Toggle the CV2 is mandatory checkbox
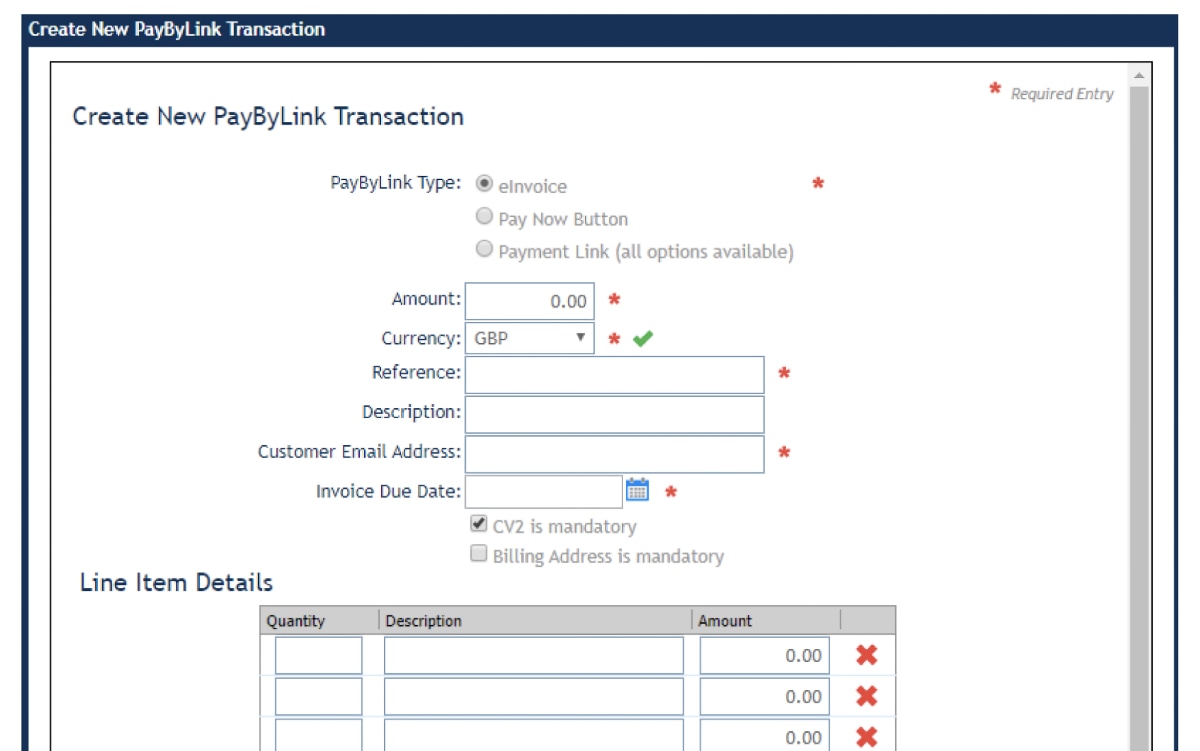The height and width of the screenshot is (751, 1200). 479,524
